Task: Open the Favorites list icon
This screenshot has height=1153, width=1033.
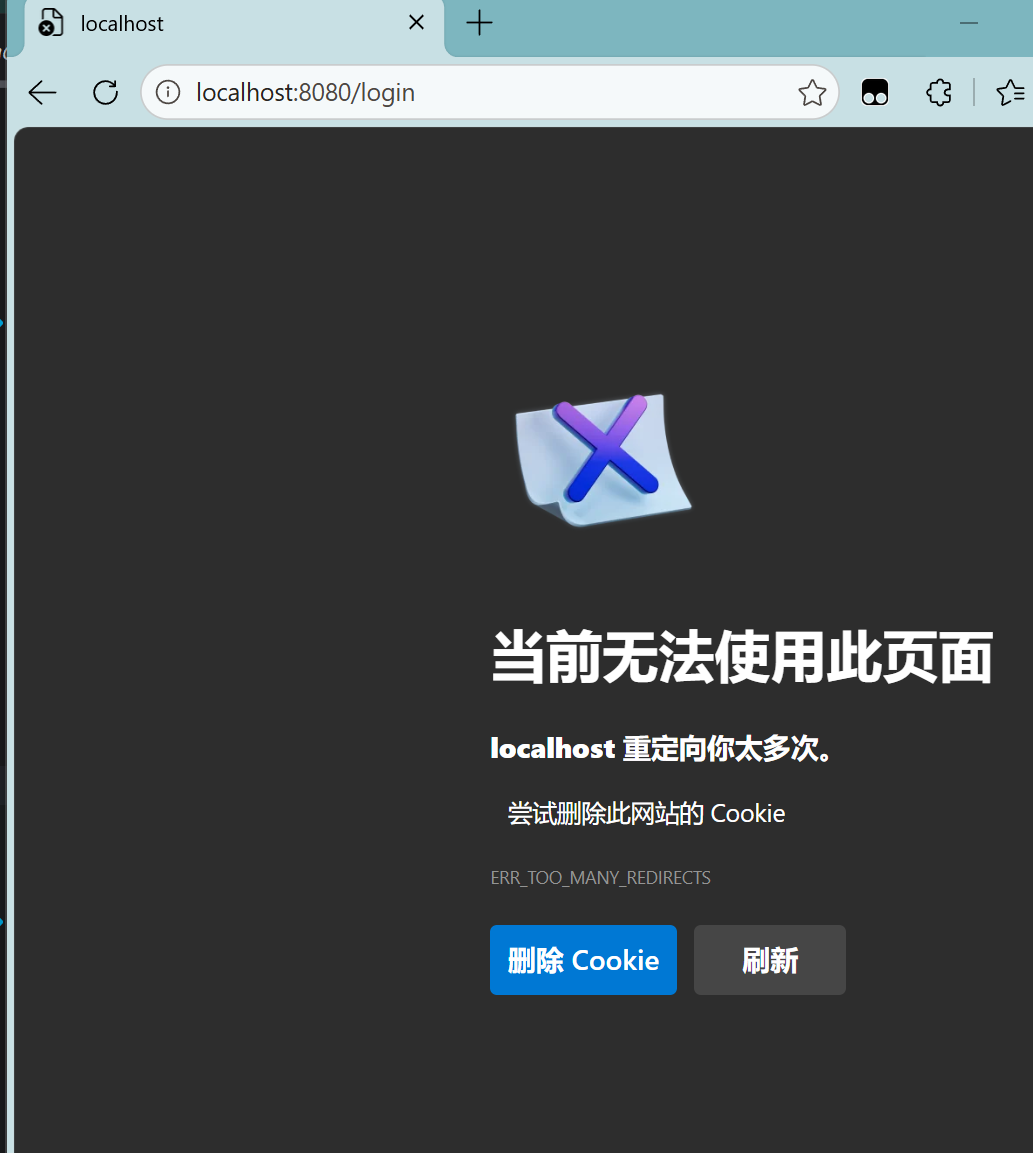Action: (x=1011, y=93)
